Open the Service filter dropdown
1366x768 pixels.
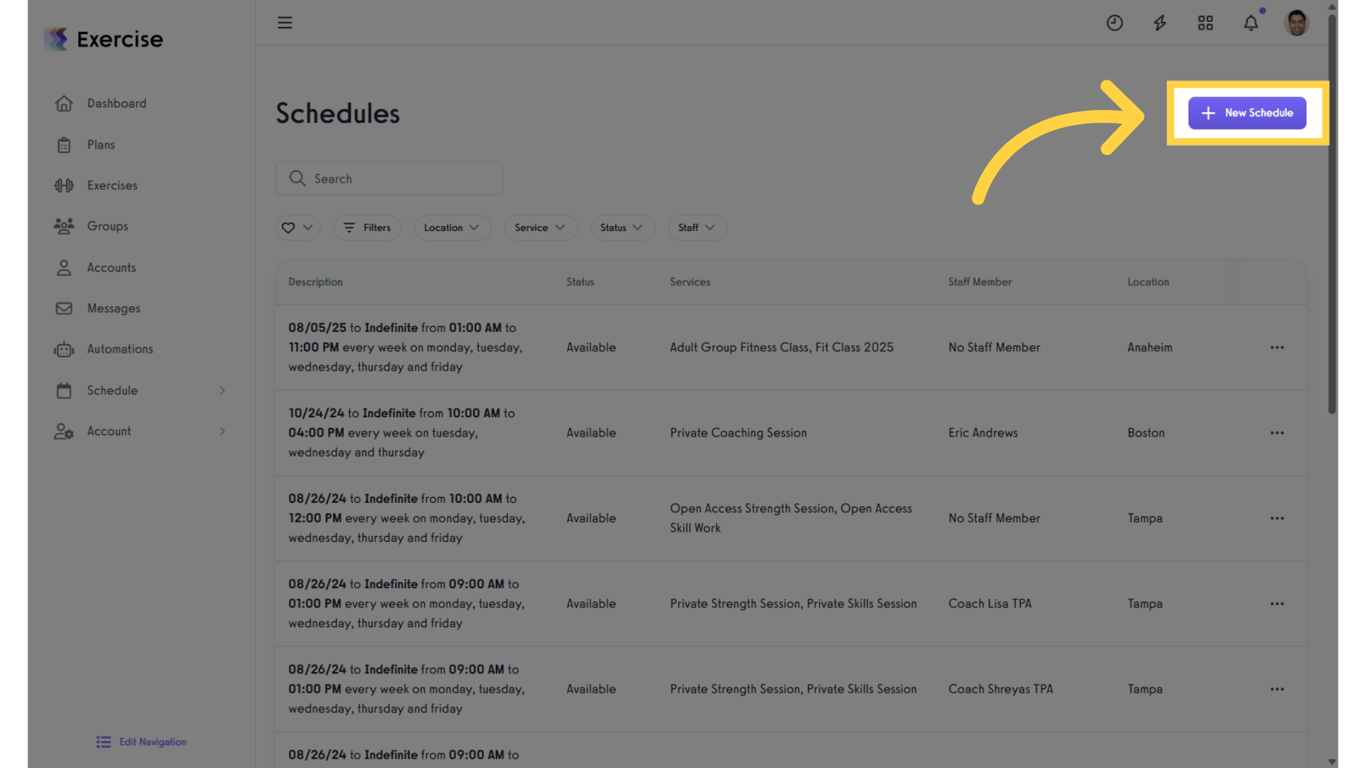tap(540, 227)
